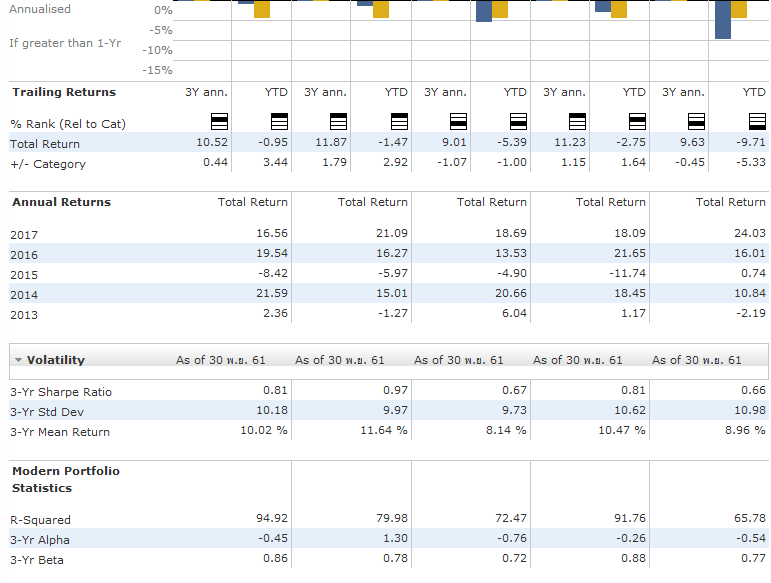Click the % Rank (Rel to Cat) label
This screenshot has height=583, width=771.
pos(68,124)
